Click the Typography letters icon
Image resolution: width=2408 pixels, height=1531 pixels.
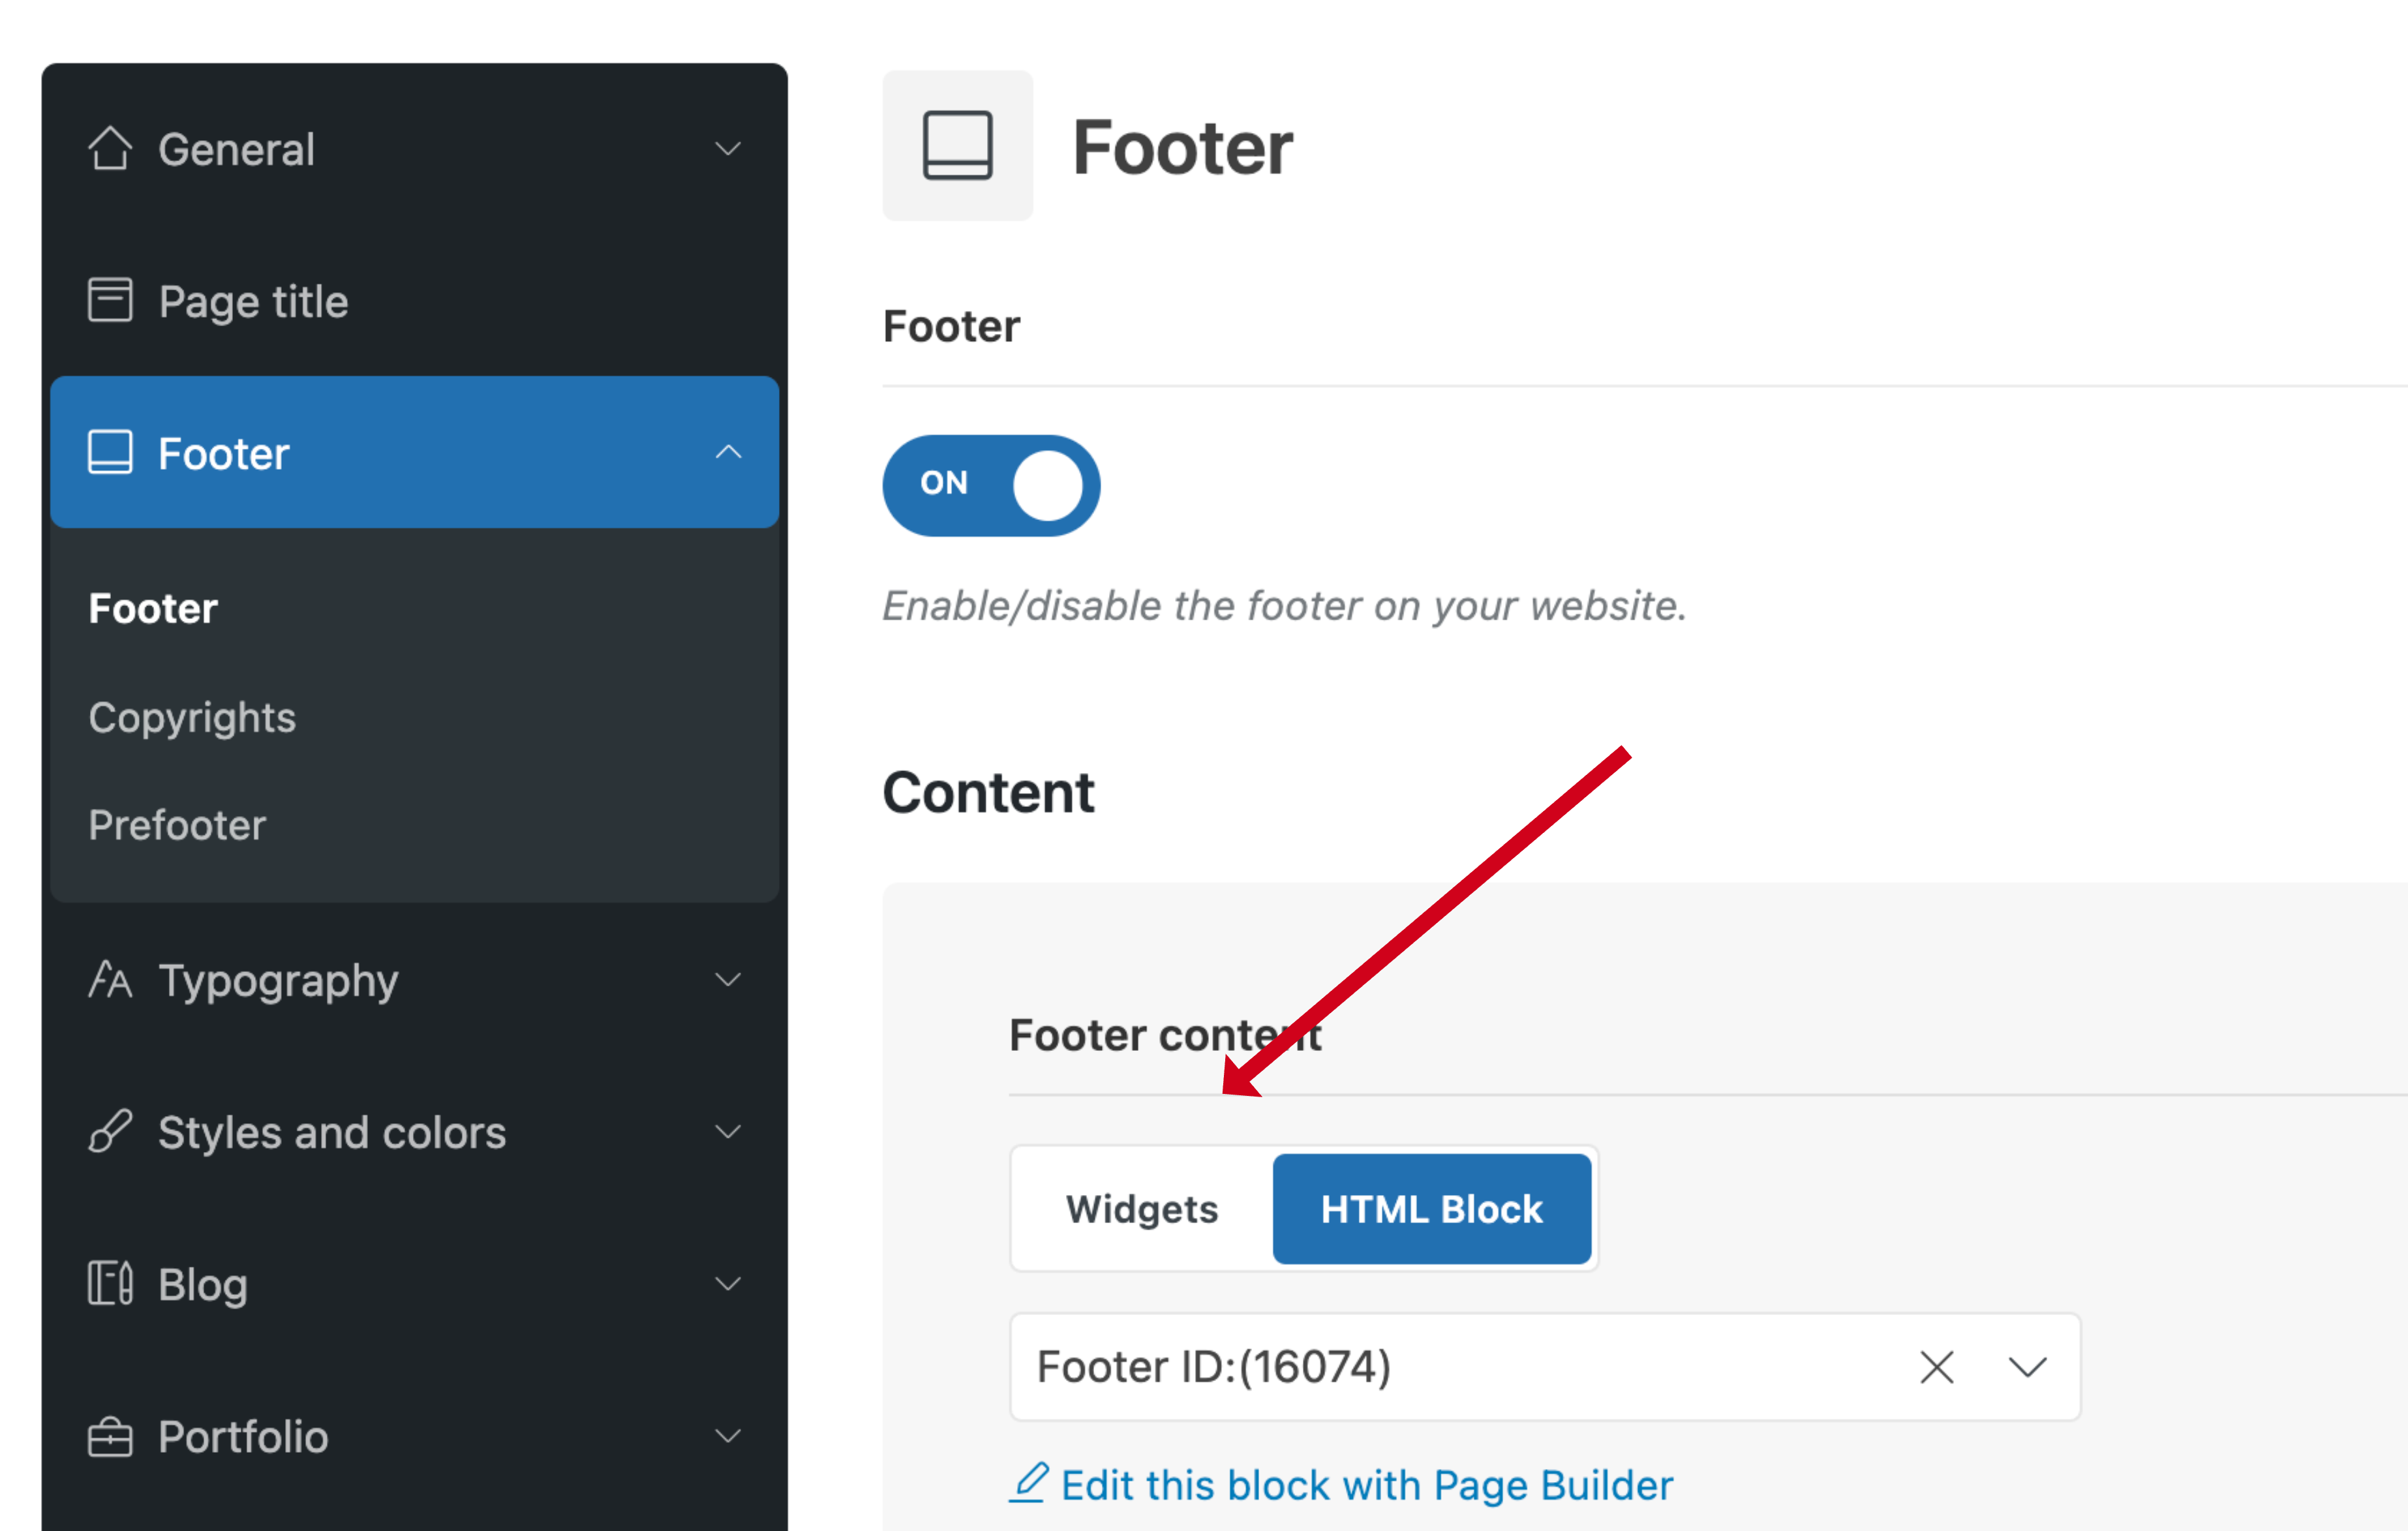click(x=110, y=980)
